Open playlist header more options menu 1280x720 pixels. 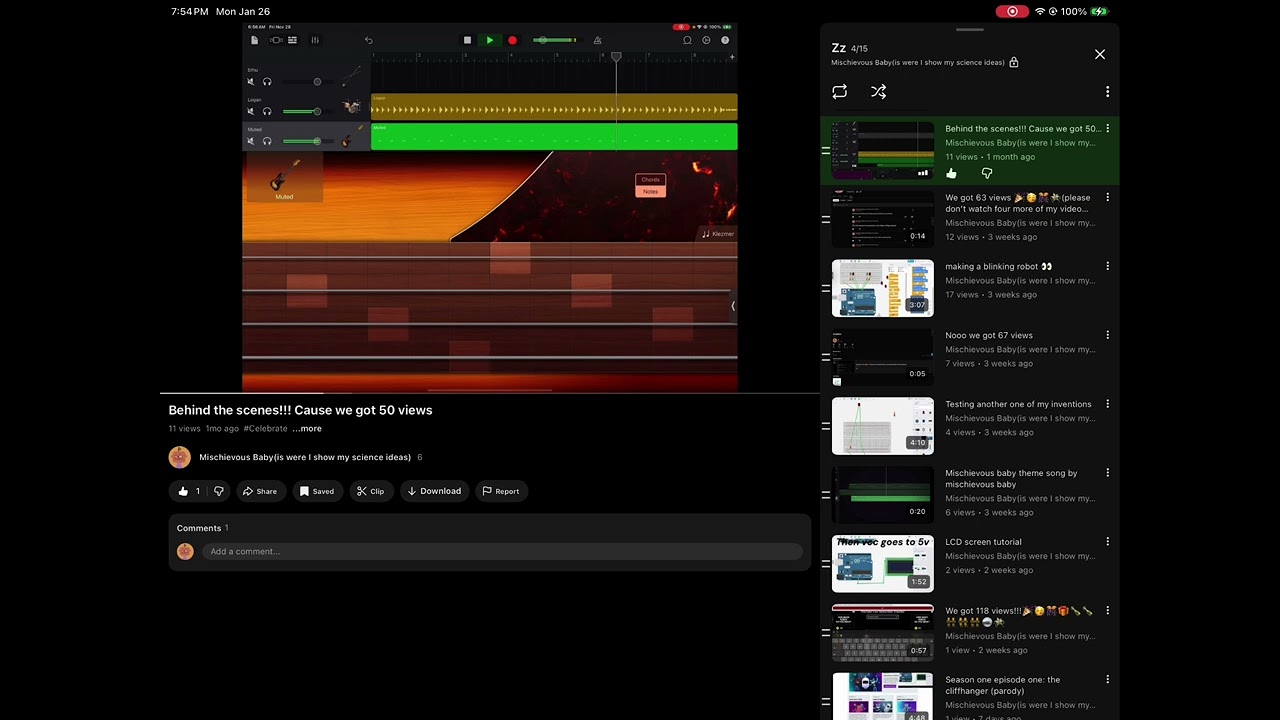[x=1107, y=91]
